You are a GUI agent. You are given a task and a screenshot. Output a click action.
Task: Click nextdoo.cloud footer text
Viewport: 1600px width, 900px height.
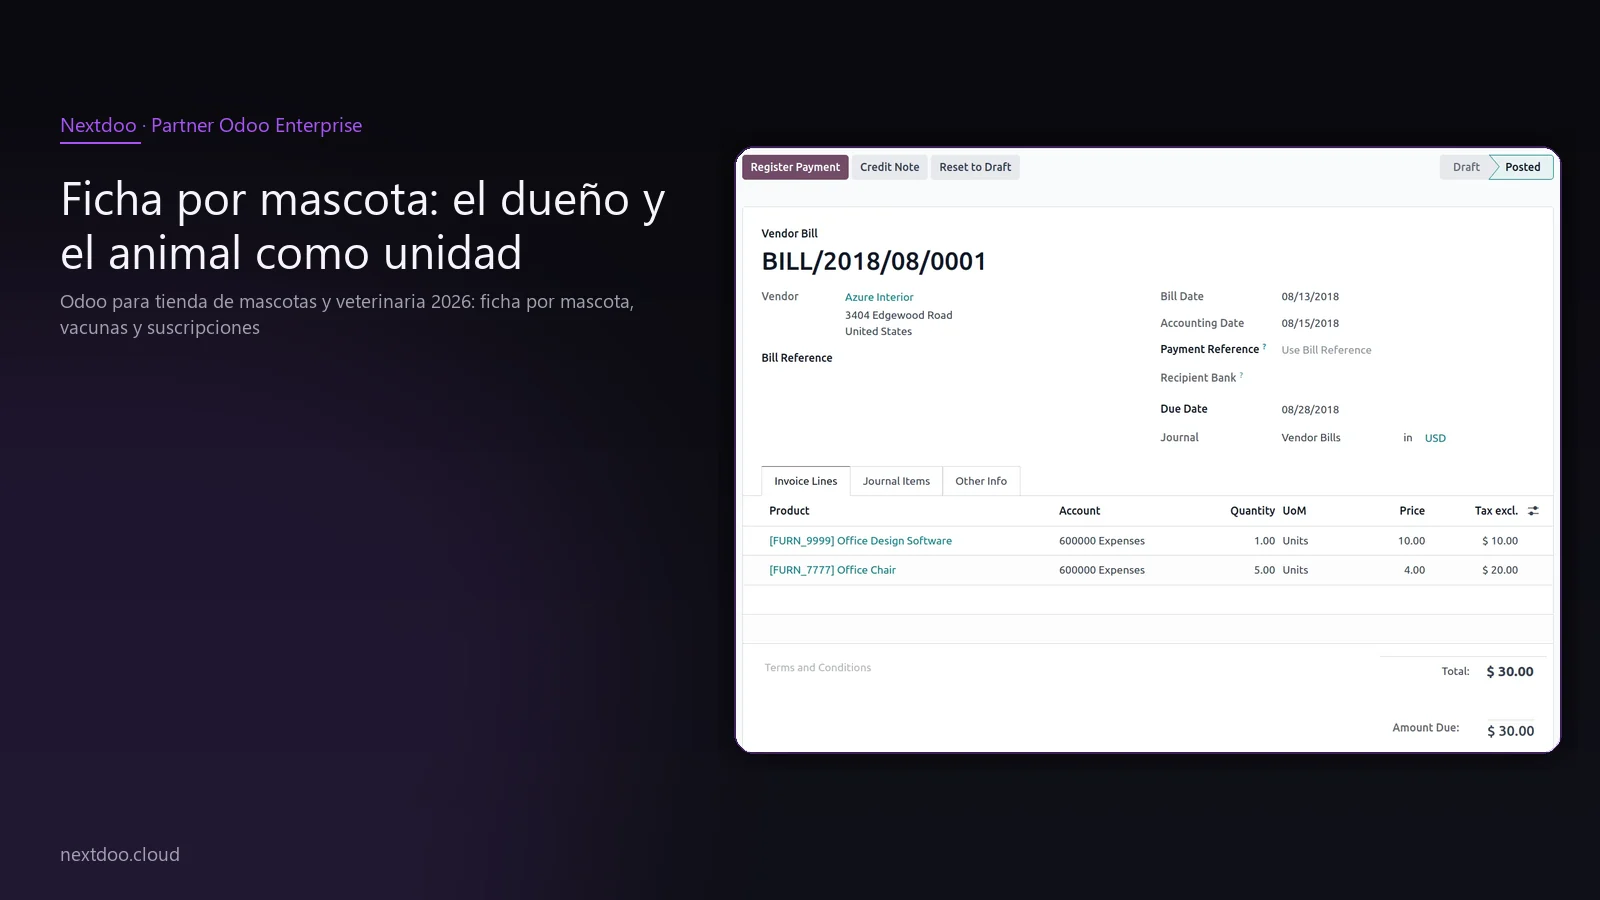pyautogui.click(x=120, y=855)
